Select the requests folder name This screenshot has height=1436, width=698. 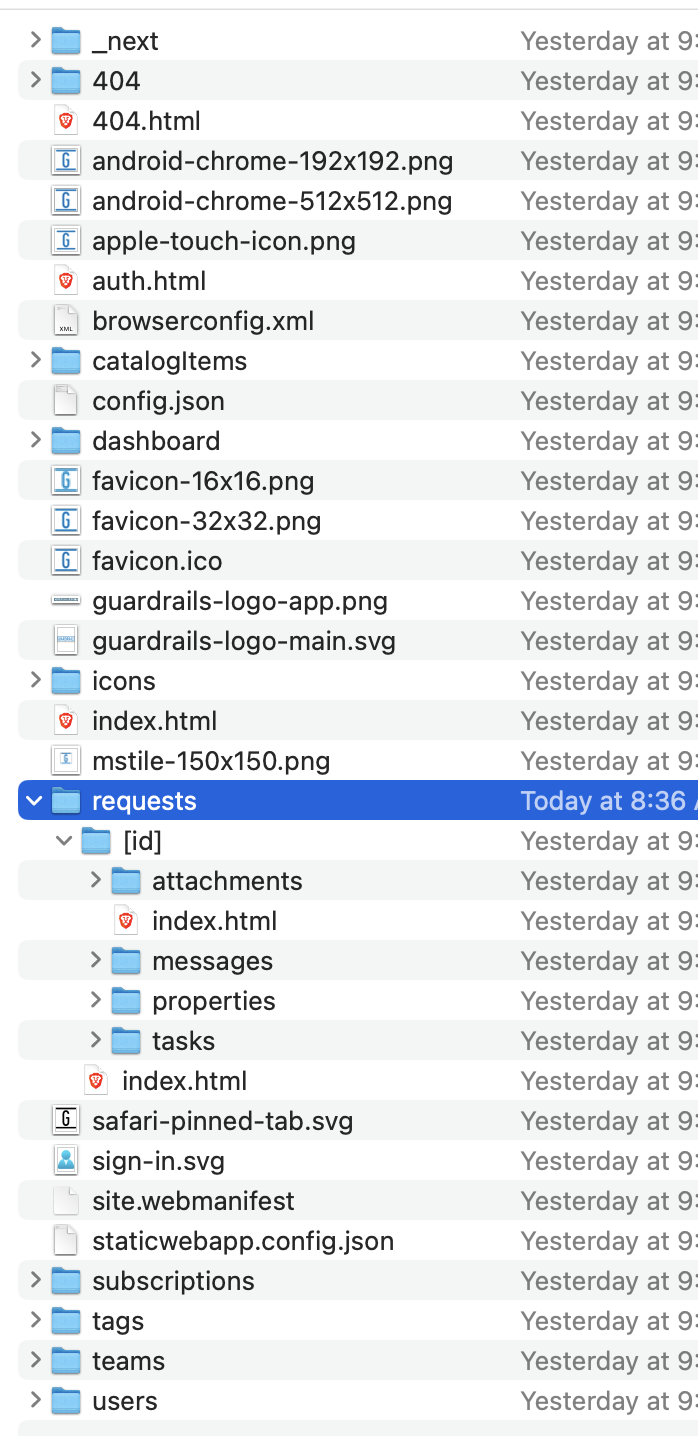pos(144,801)
